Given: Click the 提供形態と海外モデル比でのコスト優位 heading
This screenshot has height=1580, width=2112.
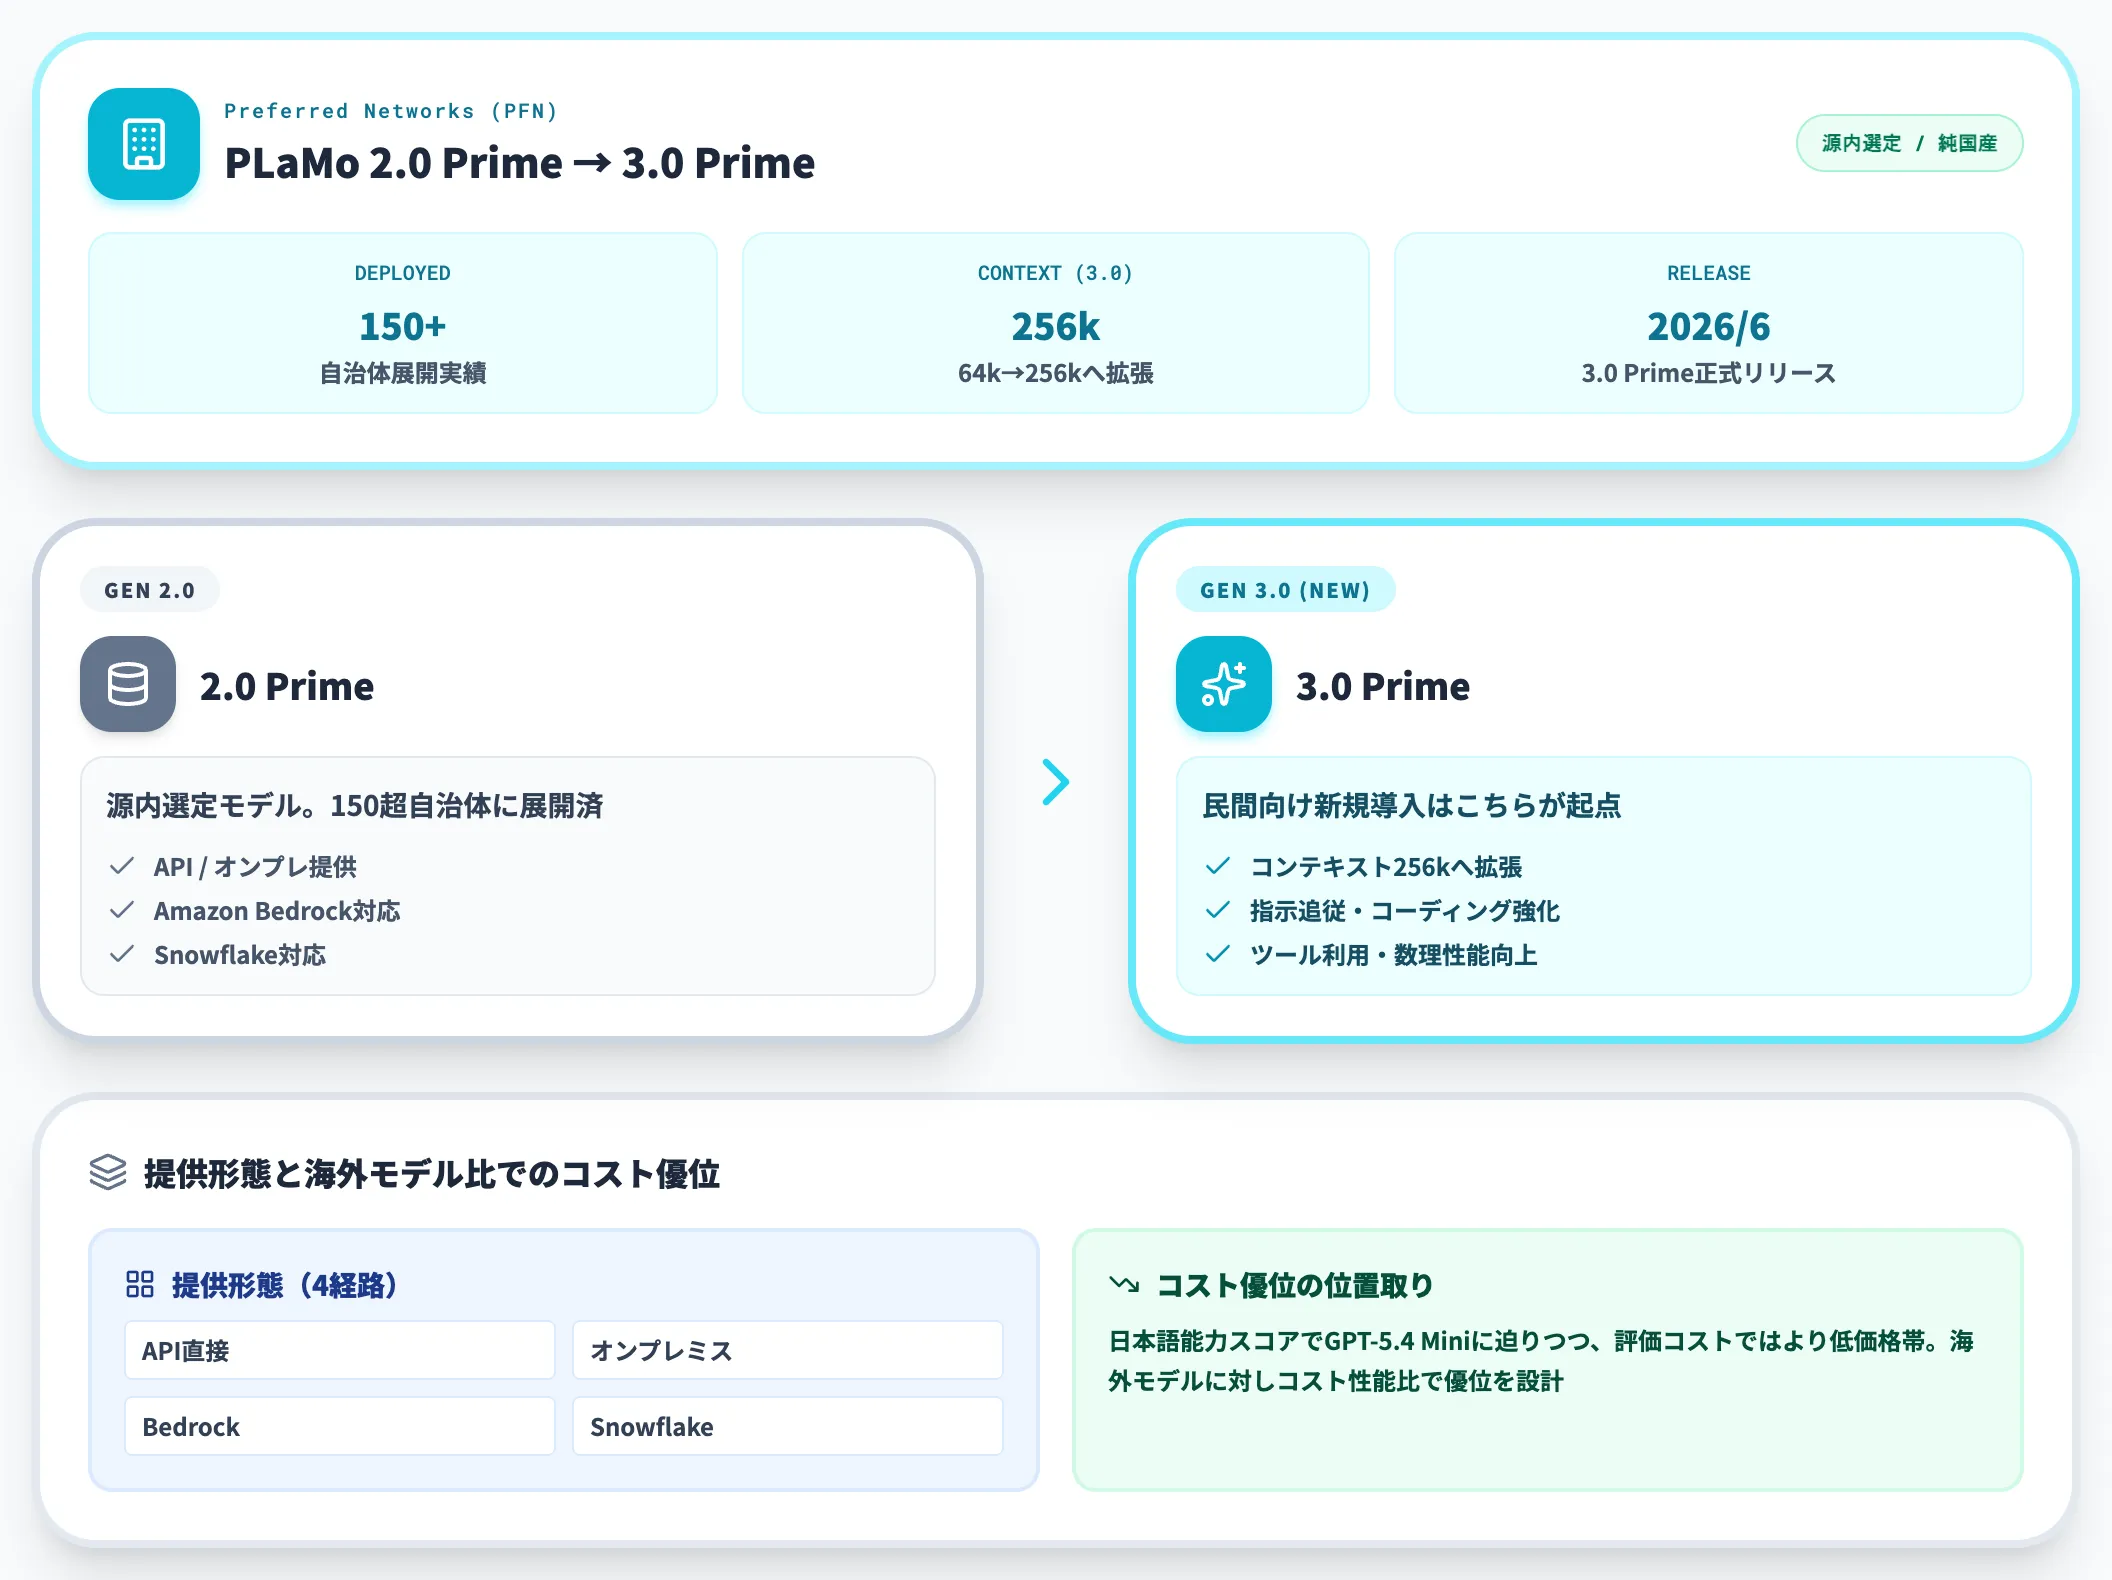Looking at the screenshot, I should click(x=432, y=1173).
